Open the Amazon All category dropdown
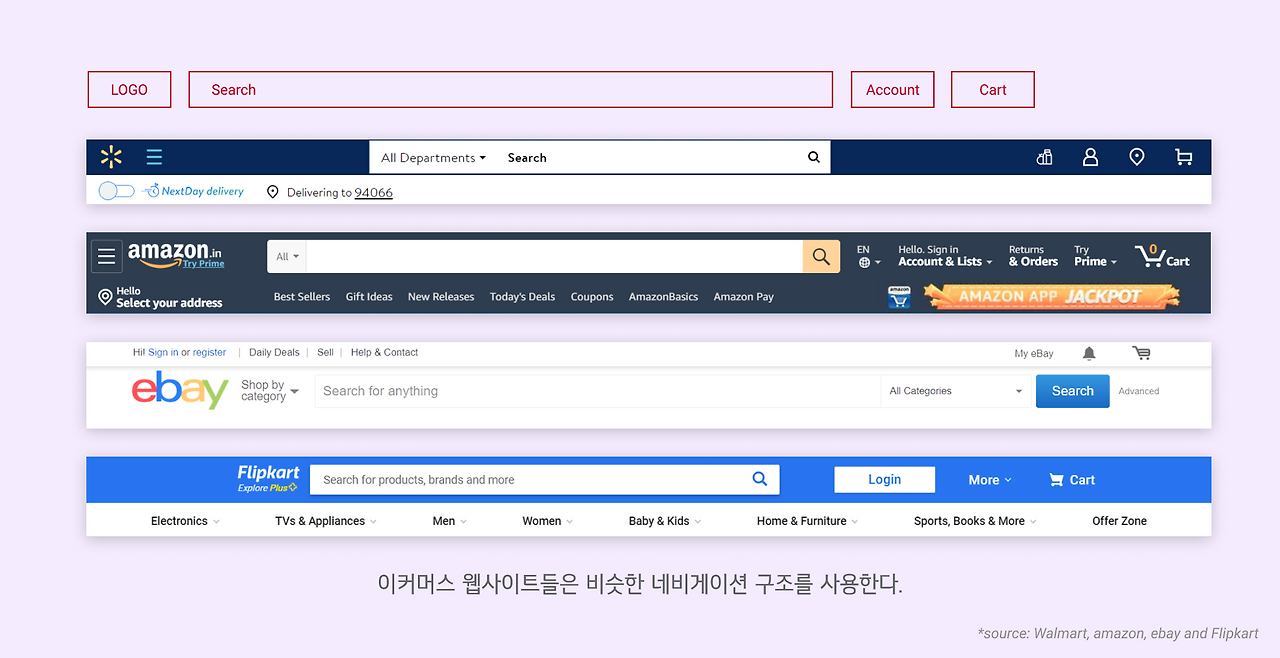1280x658 pixels. [x=287, y=257]
